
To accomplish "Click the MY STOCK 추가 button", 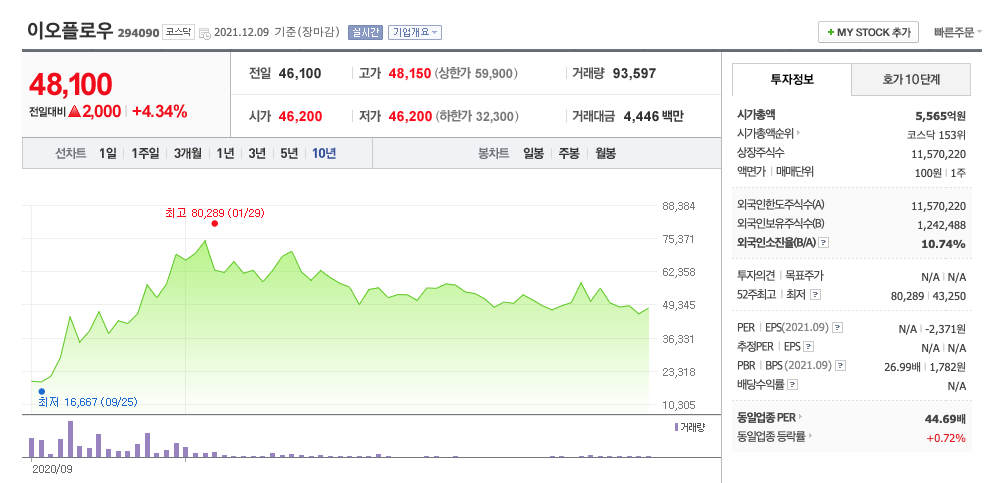I will click(x=868, y=32).
